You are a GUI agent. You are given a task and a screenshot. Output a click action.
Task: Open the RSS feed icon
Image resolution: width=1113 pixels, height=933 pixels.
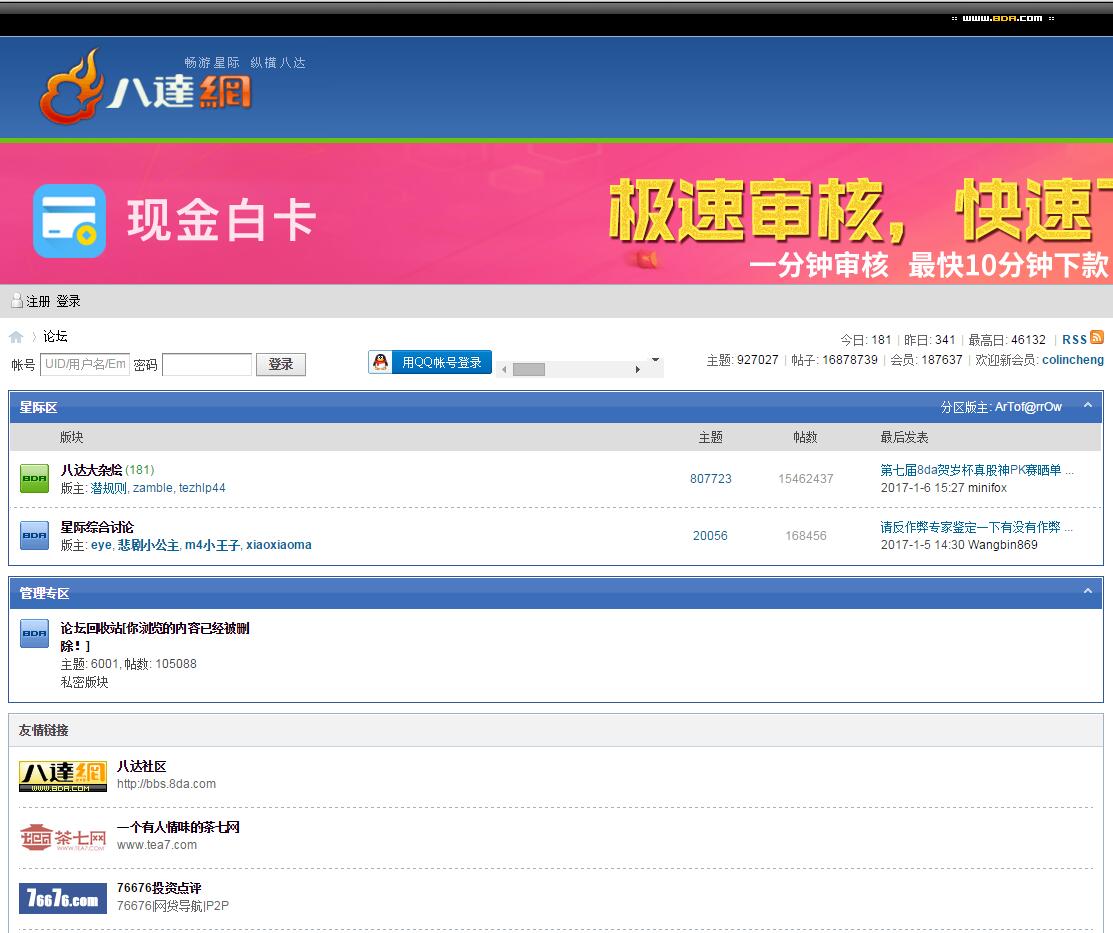(1096, 338)
